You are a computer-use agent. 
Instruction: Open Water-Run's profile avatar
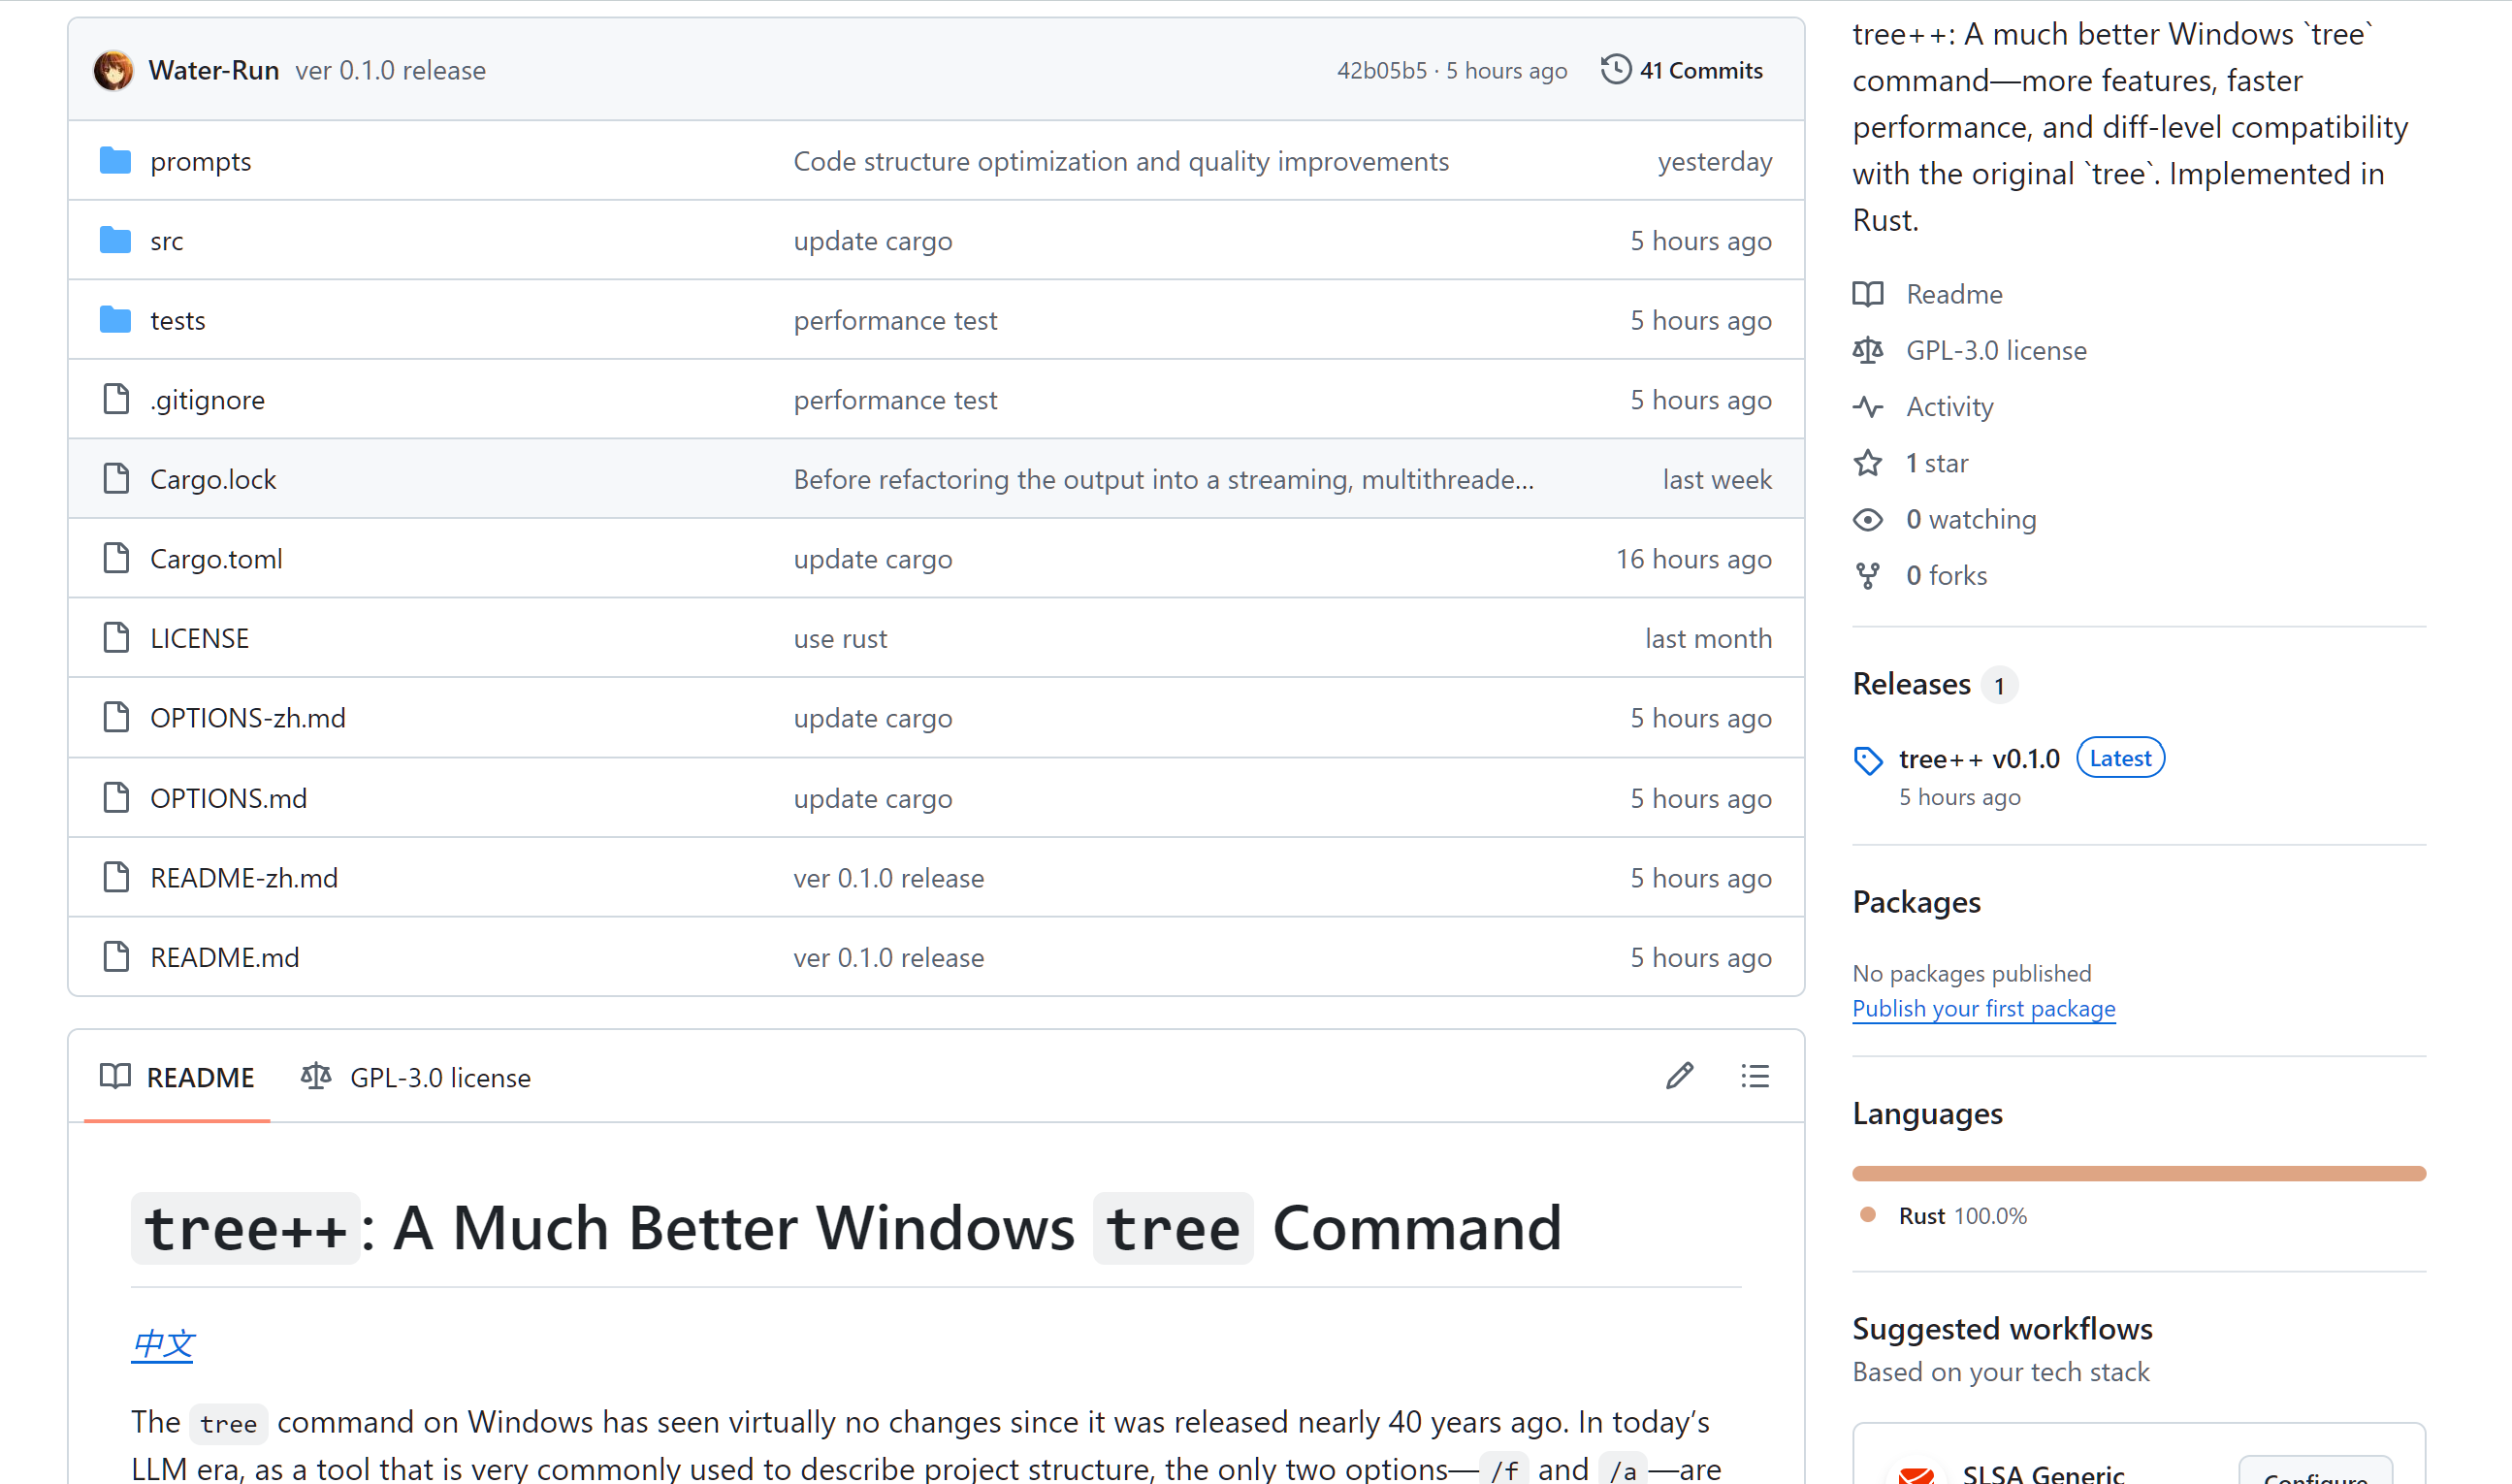(114, 70)
